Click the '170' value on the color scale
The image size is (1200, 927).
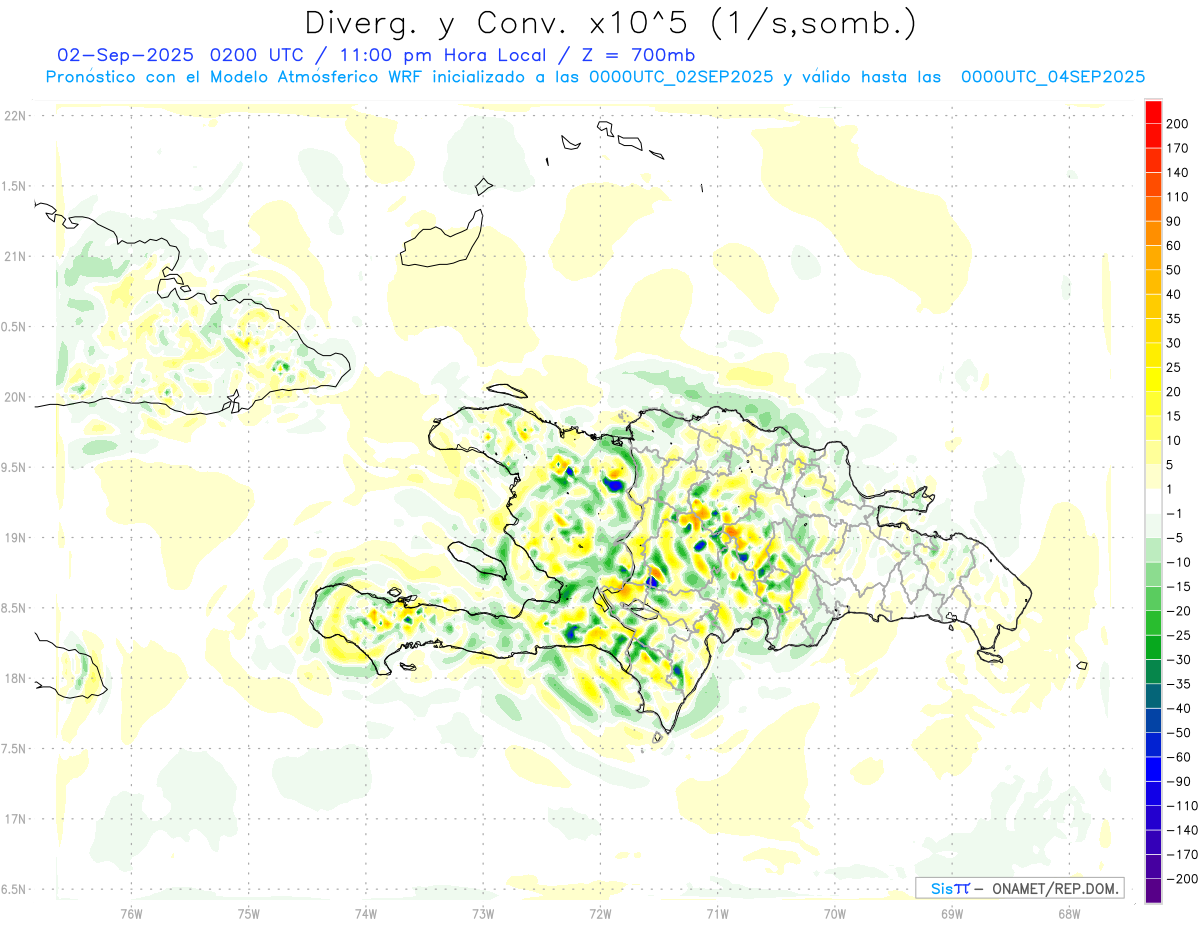(1178, 148)
